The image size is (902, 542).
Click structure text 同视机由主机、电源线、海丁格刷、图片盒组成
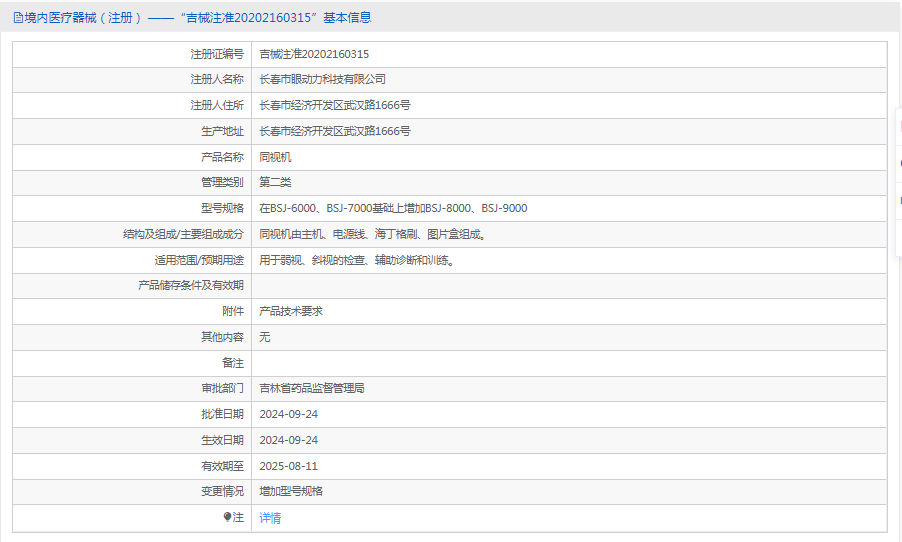372,234
